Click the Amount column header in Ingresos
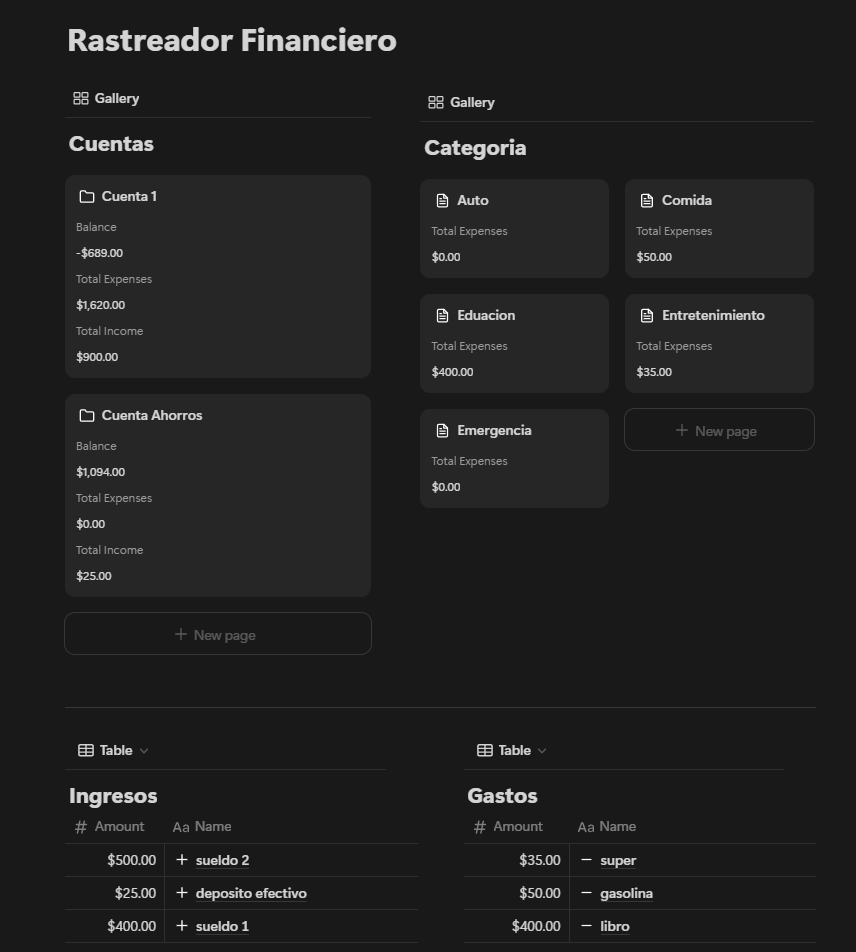This screenshot has width=856, height=952. point(119,826)
